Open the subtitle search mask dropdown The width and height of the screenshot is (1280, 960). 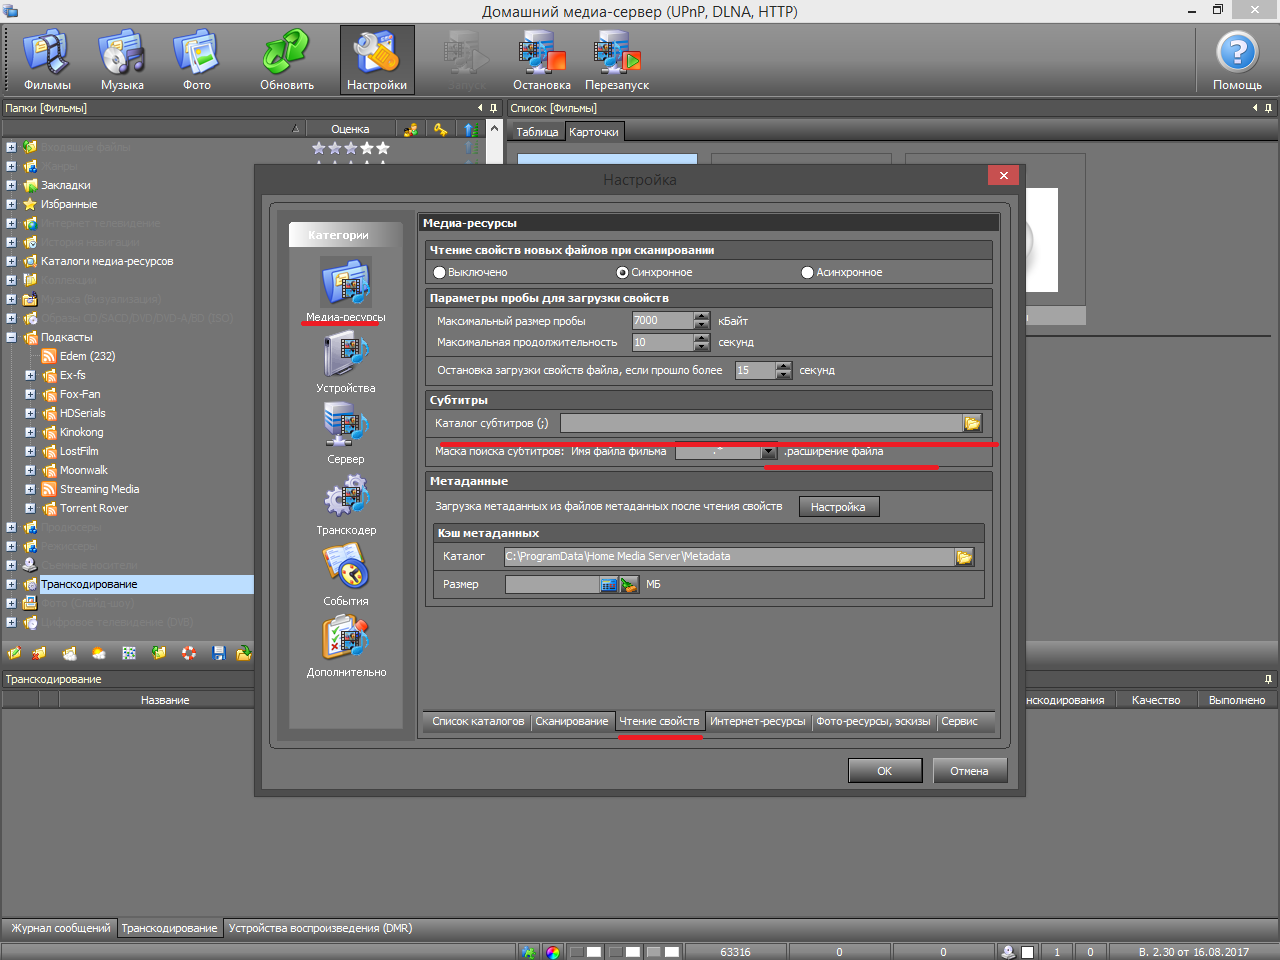pos(769,453)
